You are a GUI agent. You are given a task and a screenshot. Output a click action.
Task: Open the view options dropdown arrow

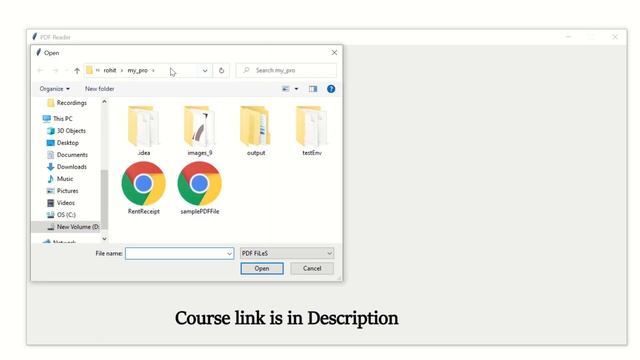pyautogui.click(x=296, y=89)
